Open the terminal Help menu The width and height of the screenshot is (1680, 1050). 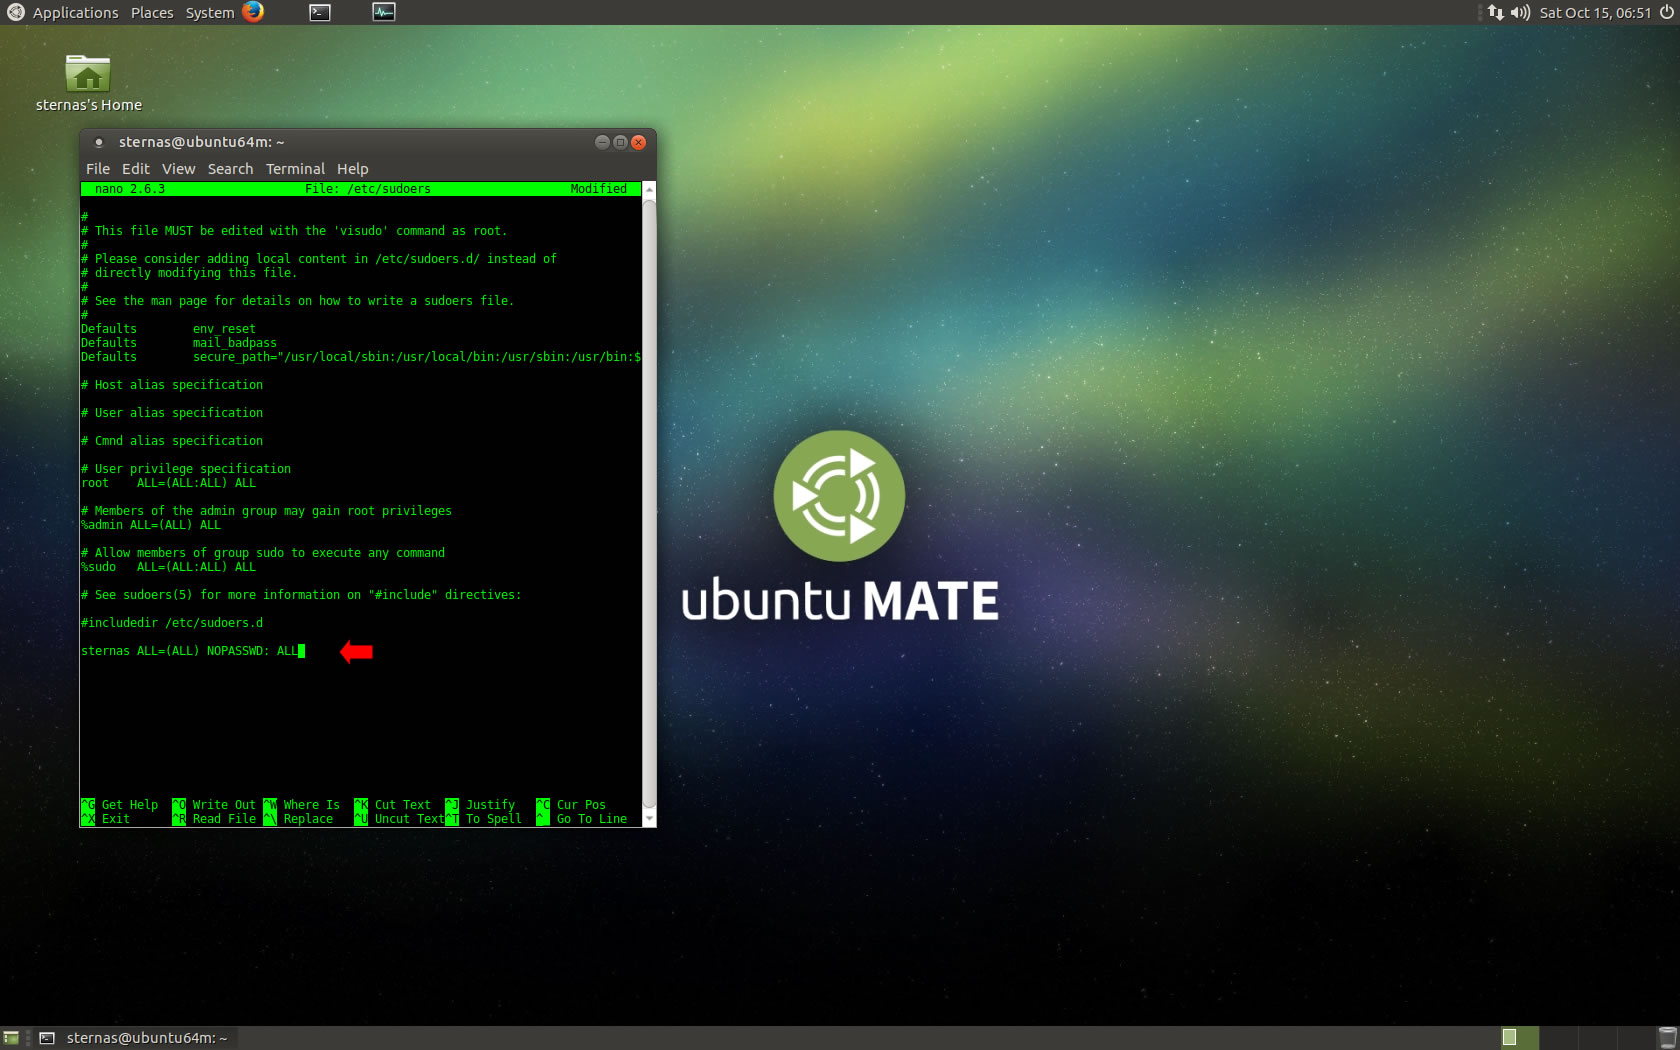pyautogui.click(x=352, y=169)
